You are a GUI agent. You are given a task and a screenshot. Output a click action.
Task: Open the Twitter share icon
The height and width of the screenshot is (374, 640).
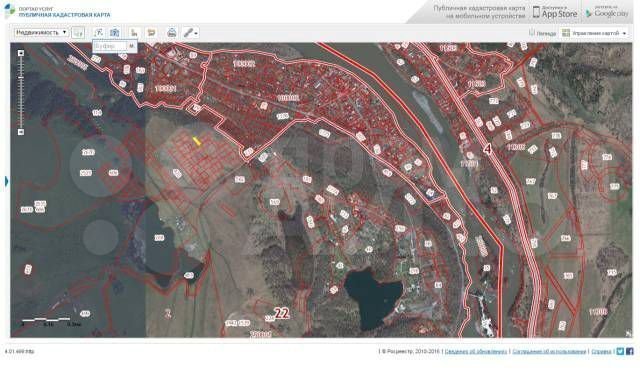tap(620, 351)
